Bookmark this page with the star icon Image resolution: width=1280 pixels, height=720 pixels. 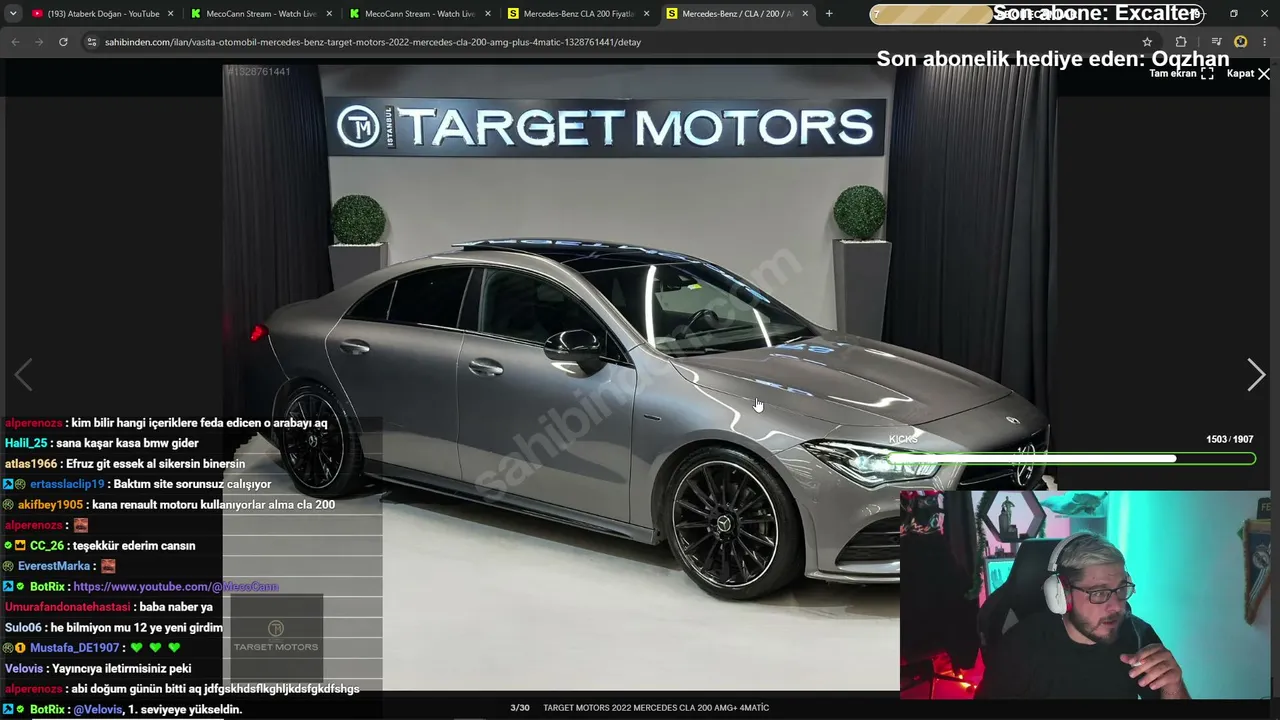coord(1147,42)
